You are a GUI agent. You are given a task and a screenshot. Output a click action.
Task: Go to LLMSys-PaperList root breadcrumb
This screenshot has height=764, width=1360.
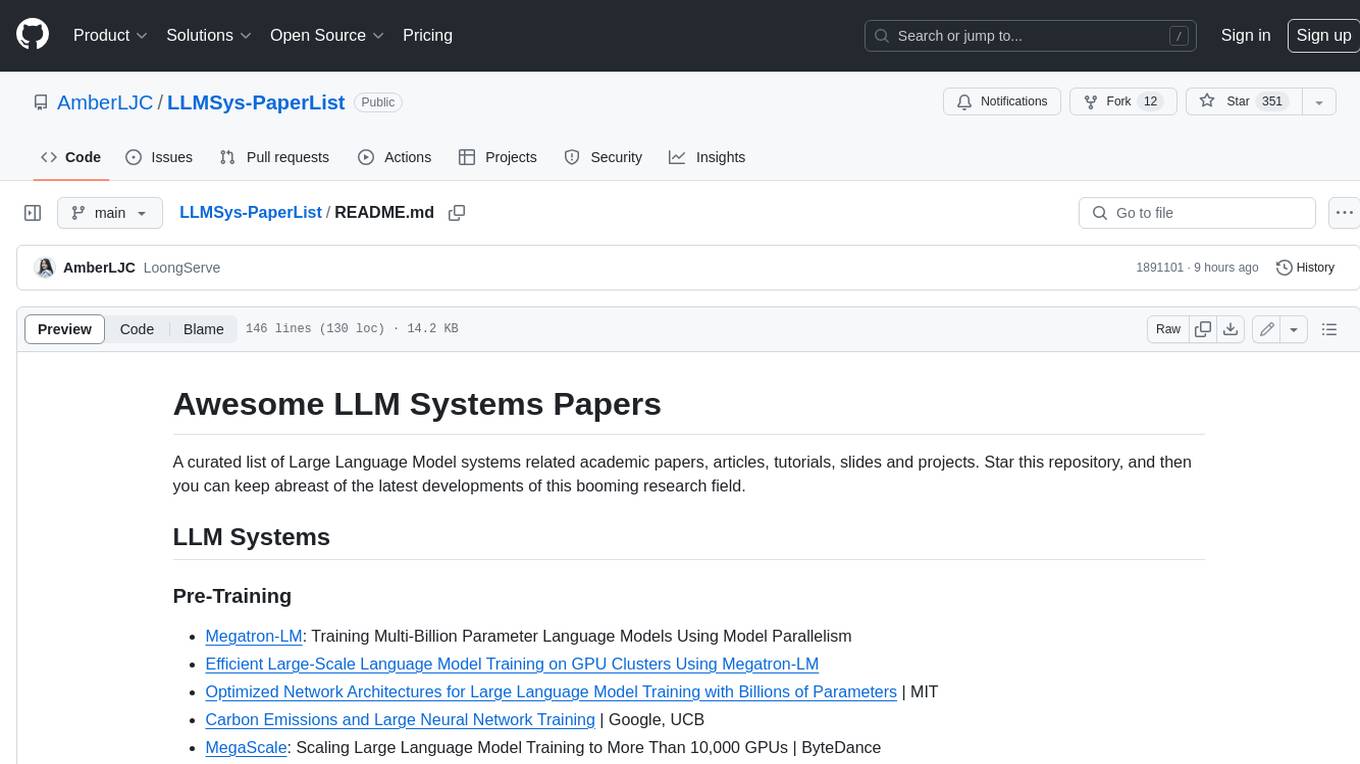coord(250,213)
